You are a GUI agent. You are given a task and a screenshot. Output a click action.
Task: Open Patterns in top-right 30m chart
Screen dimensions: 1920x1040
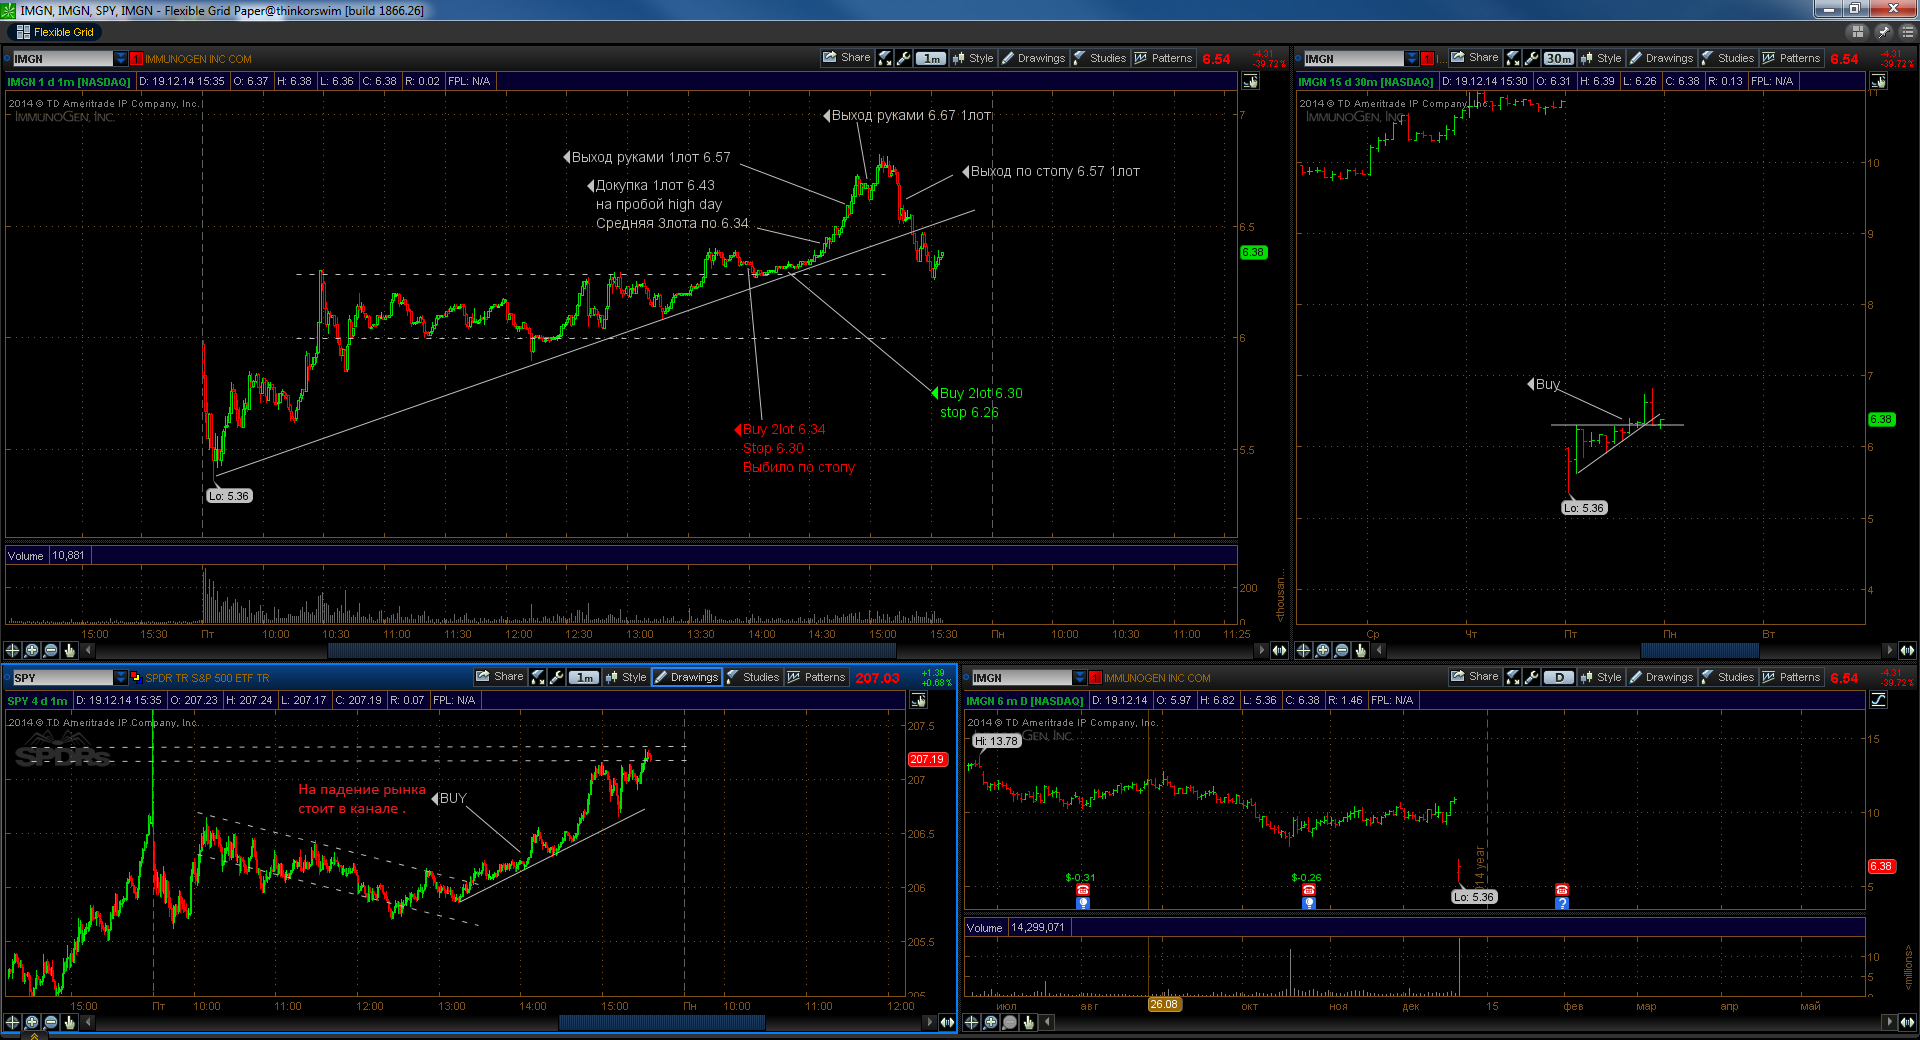tap(1791, 58)
